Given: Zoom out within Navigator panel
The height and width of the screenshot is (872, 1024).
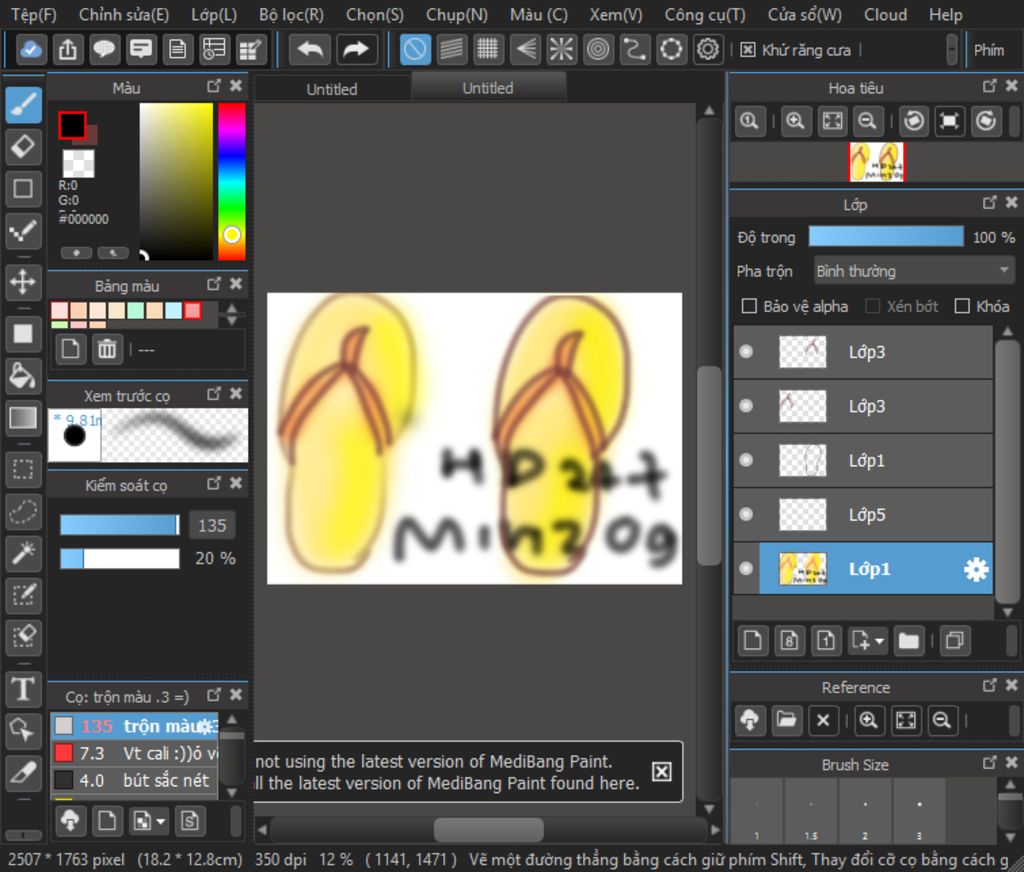Looking at the screenshot, I should 867,121.
